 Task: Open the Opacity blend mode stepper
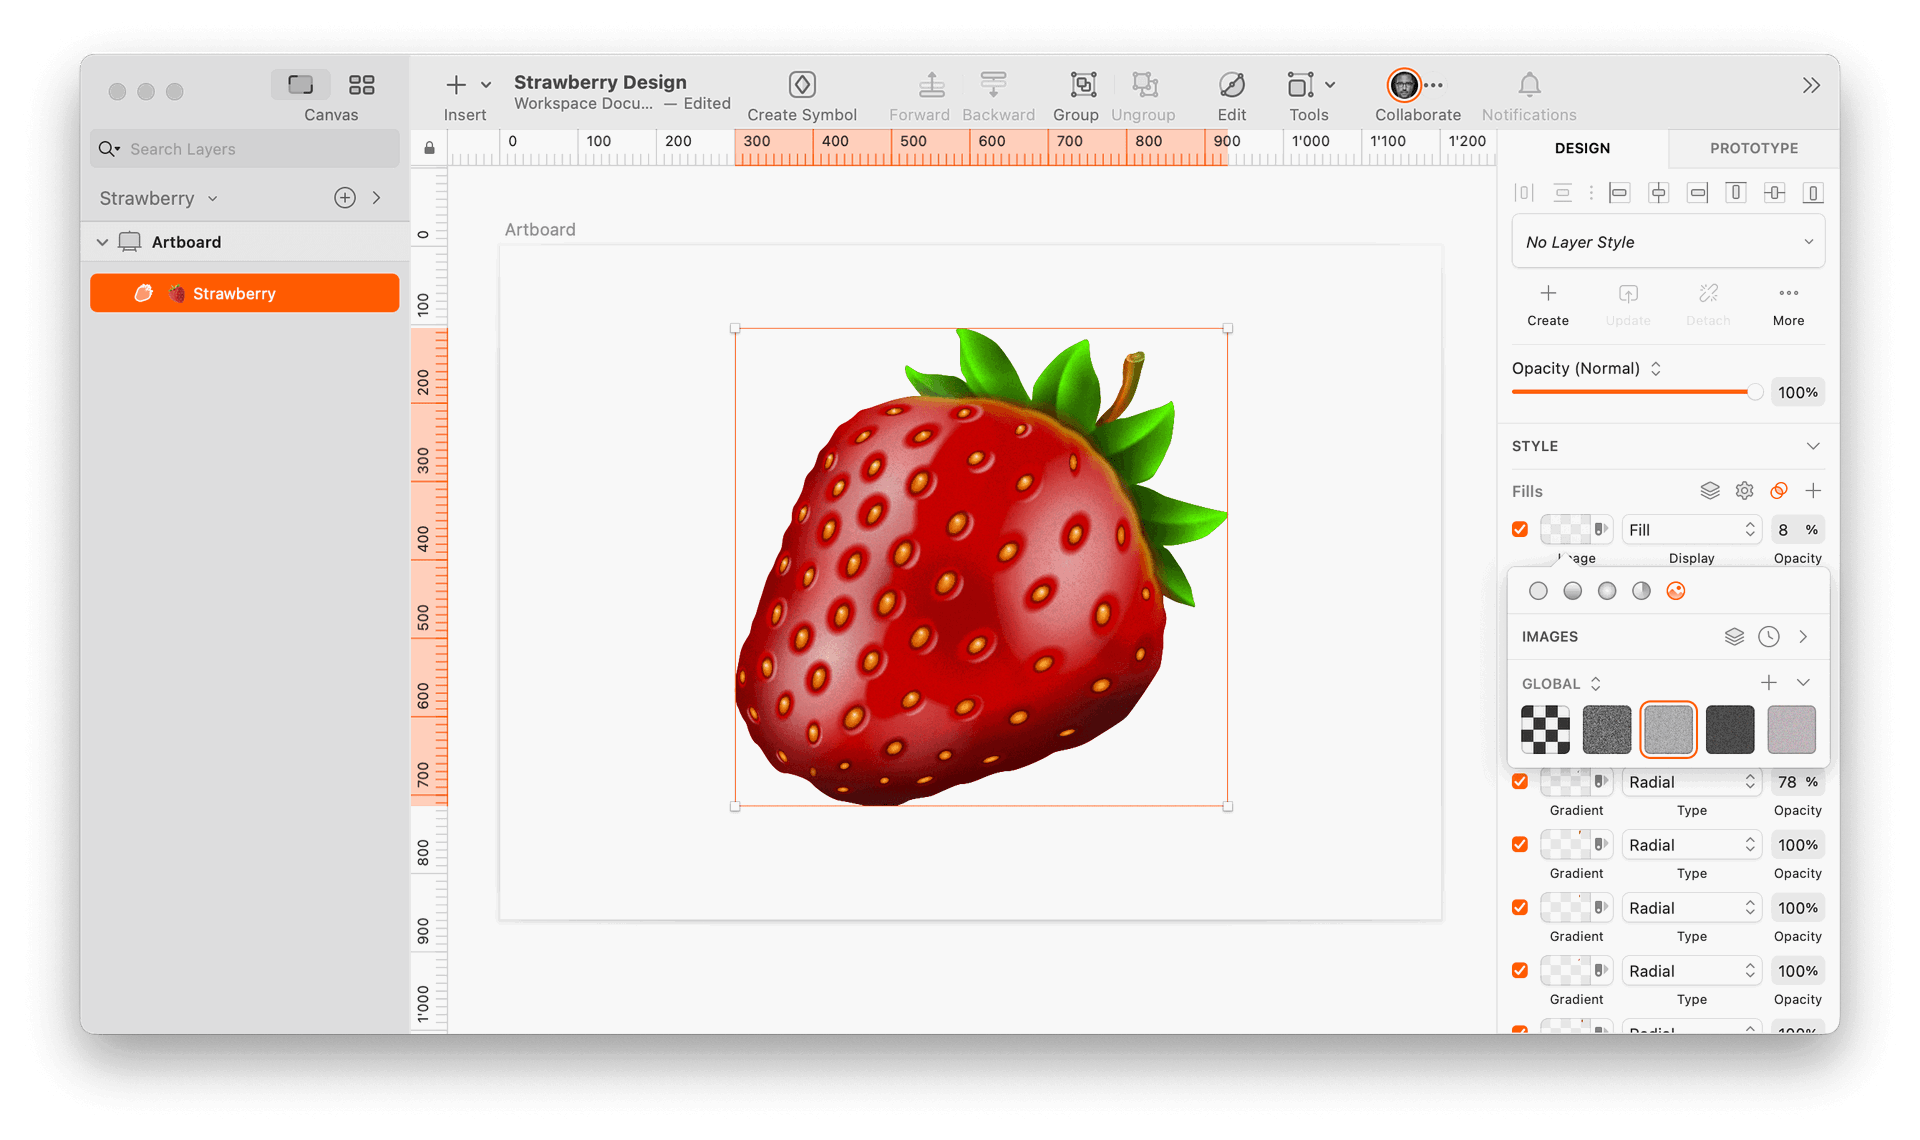pyautogui.click(x=1656, y=368)
